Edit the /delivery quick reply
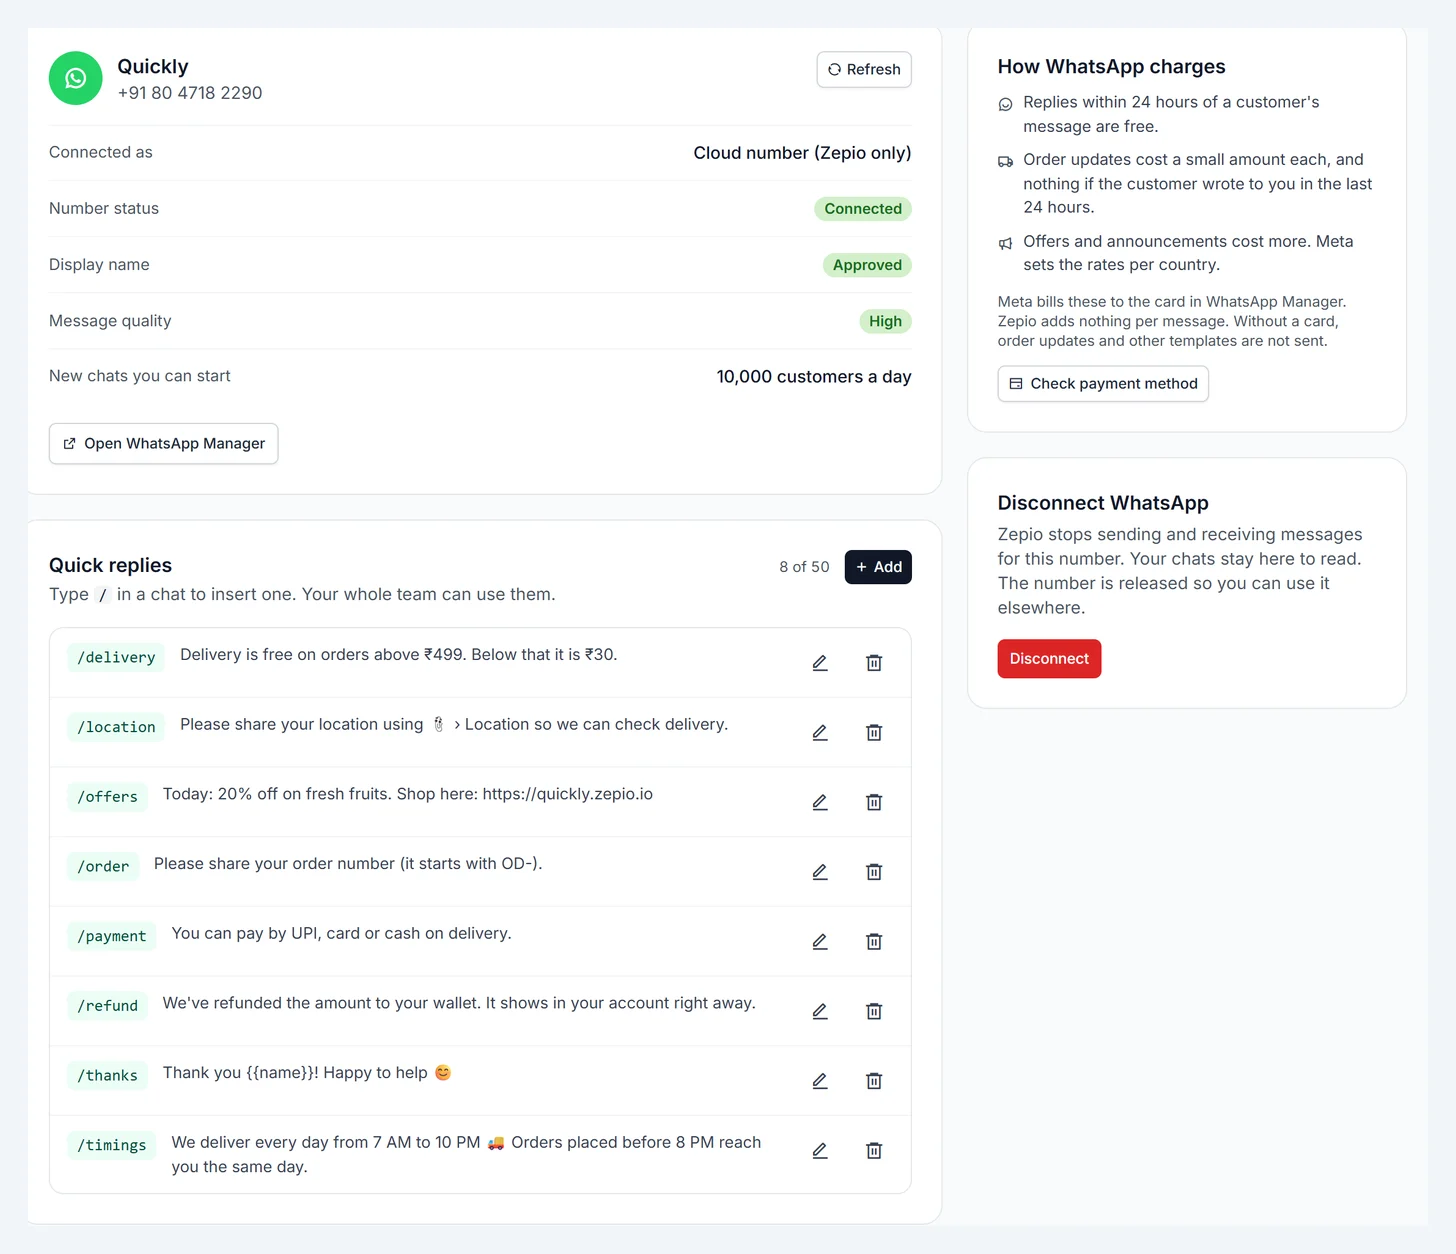Screen dimensions: 1456x1254 tap(820, 663)
